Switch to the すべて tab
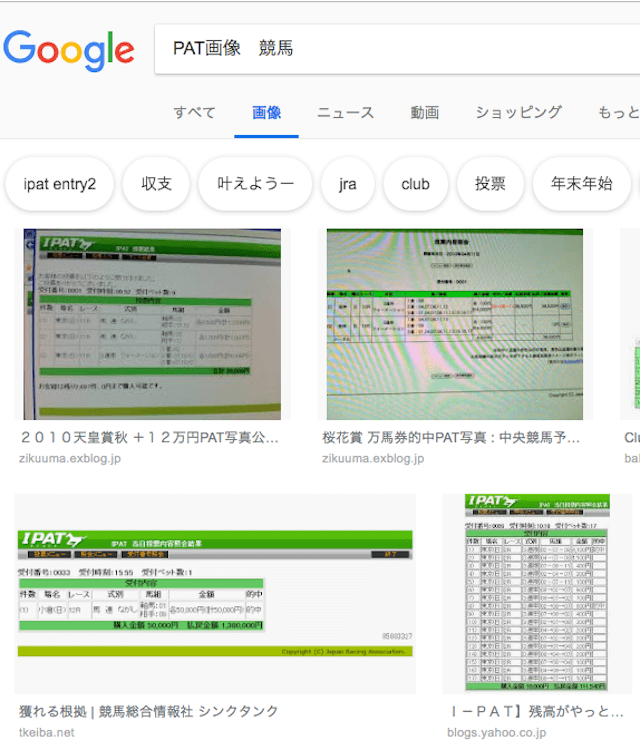 (194, 113)
